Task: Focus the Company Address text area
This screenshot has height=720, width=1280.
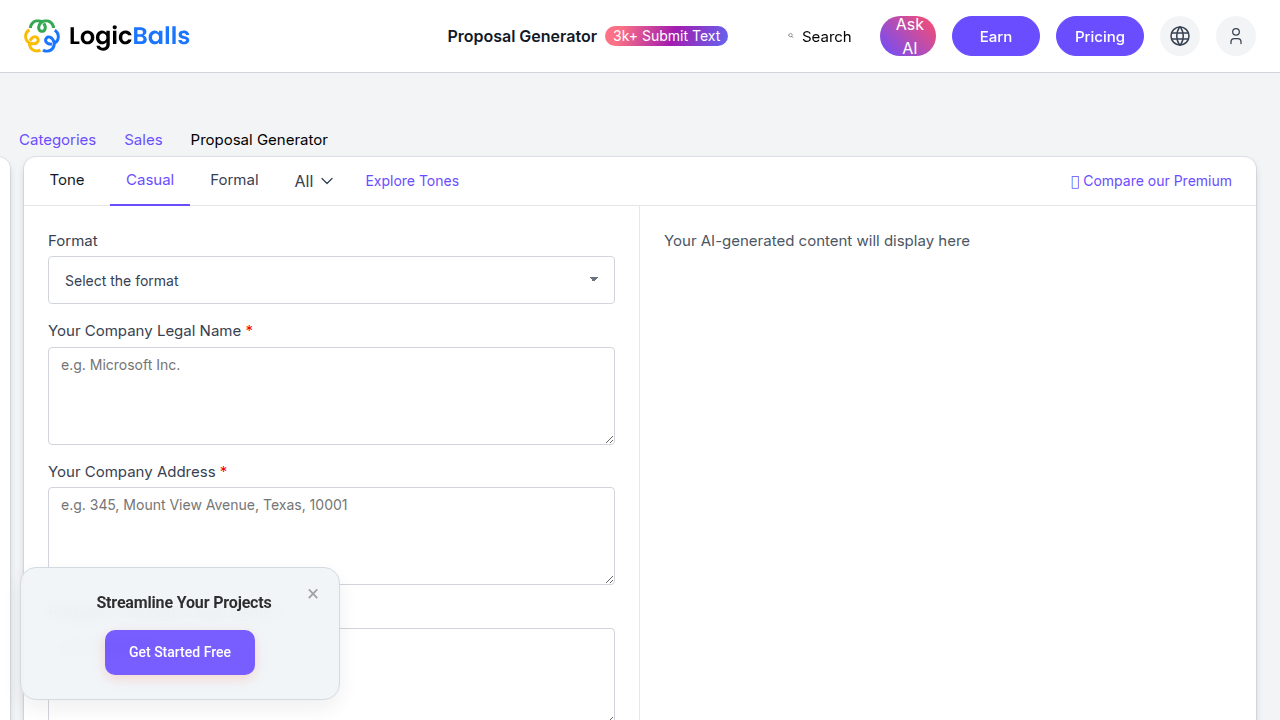Action: pos(331,536)
